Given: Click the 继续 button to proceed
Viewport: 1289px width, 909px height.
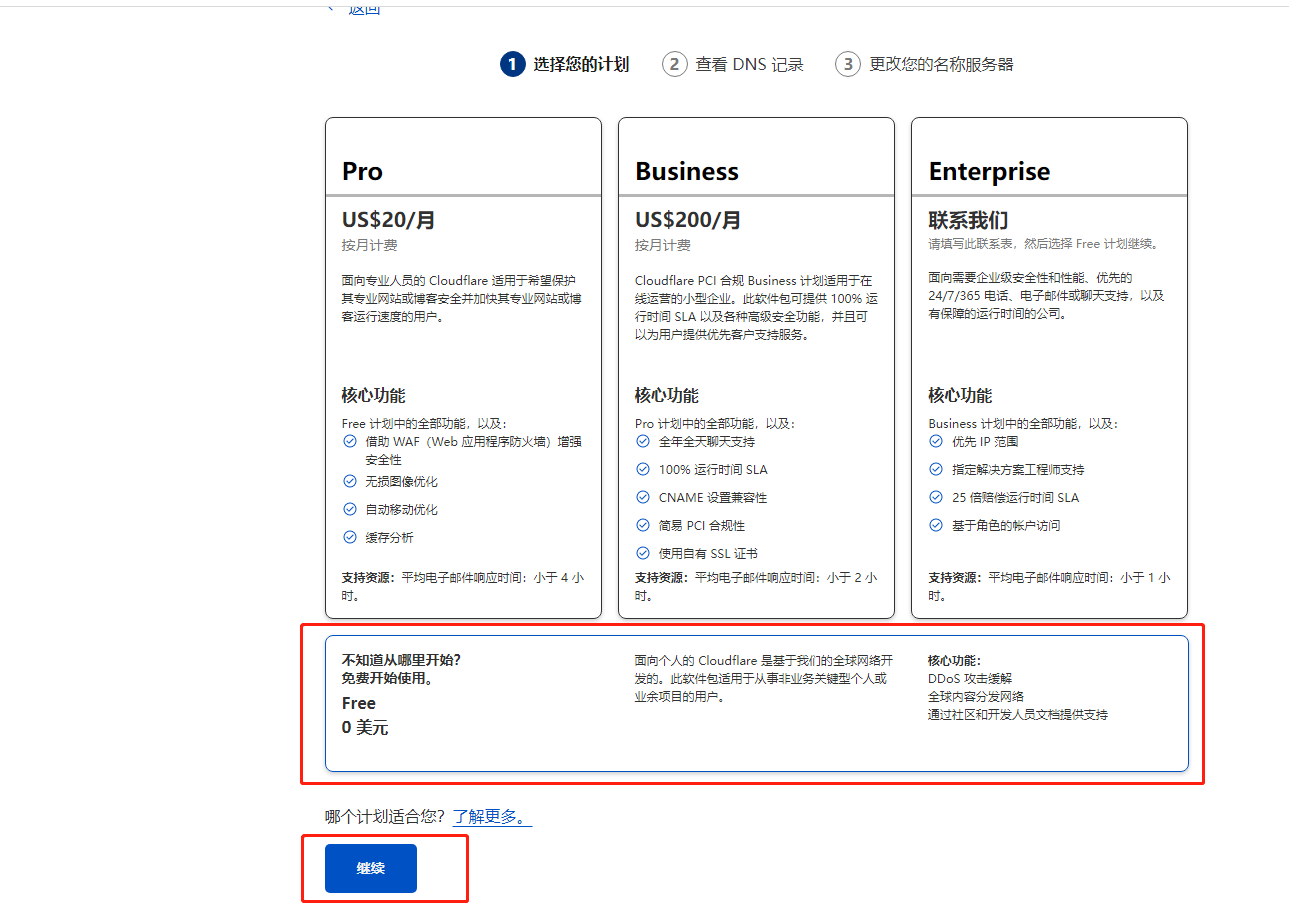Looking at the screenshot, I should [x=371, y=868].
